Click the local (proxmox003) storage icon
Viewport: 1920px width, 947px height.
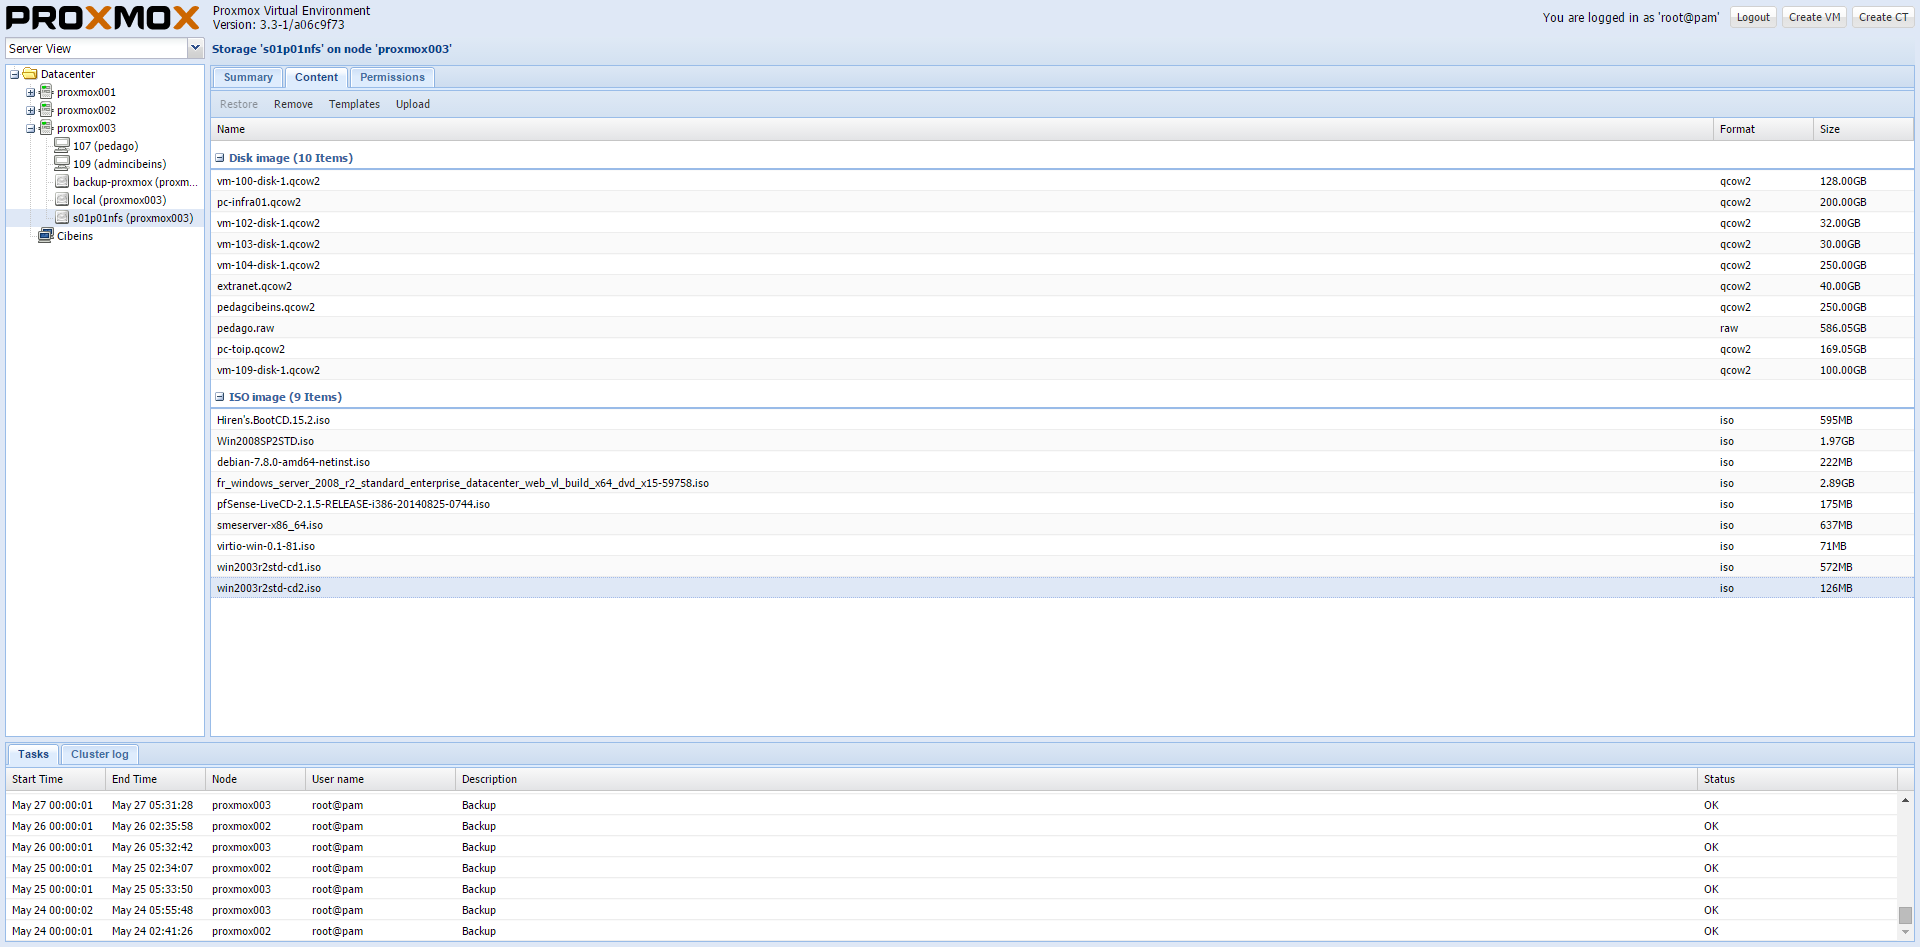pyautogui.click(x=62, y=200)
